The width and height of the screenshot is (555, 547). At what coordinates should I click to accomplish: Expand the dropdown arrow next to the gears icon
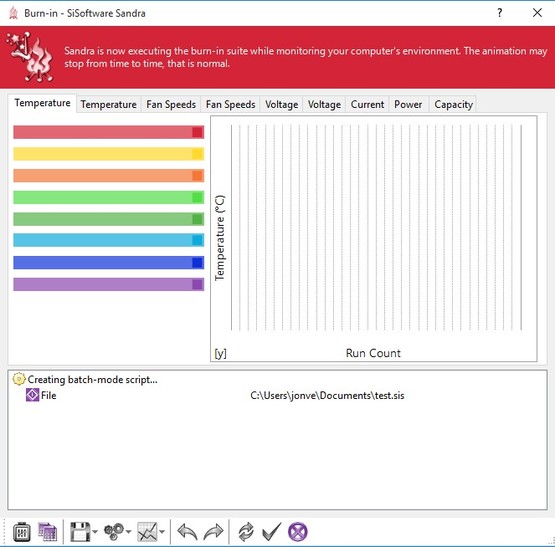[128, 532]
